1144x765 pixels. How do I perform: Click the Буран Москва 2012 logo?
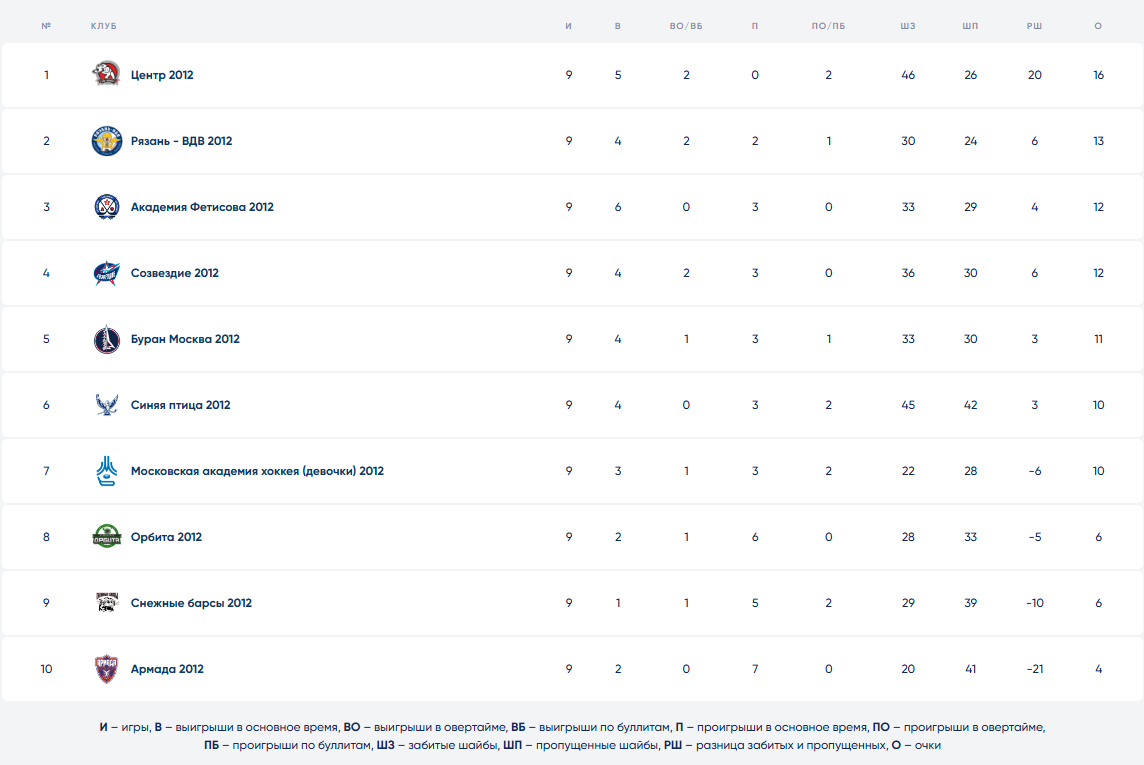tap(106, 339)
